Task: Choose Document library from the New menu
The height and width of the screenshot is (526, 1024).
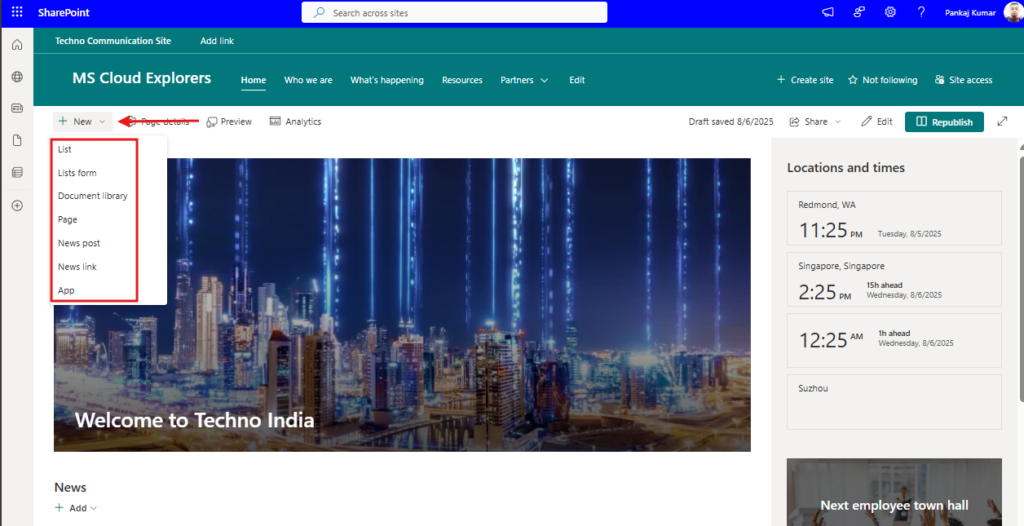Action: click(94, 196)
